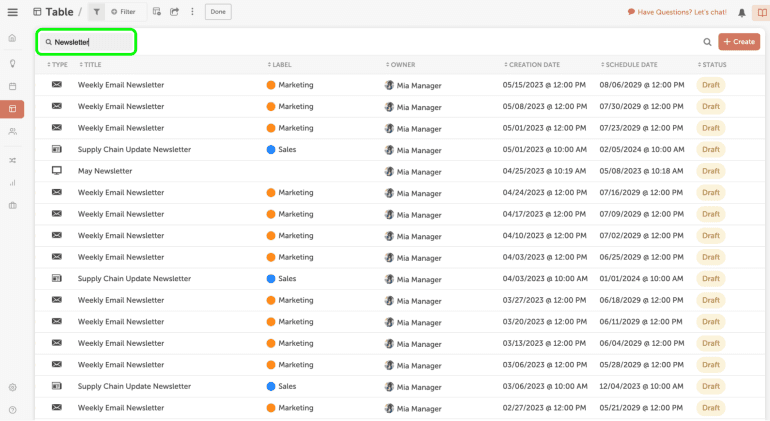Click orange Marketing label dot in first row
Screen dimensions: 770x421
coord(271,85)
